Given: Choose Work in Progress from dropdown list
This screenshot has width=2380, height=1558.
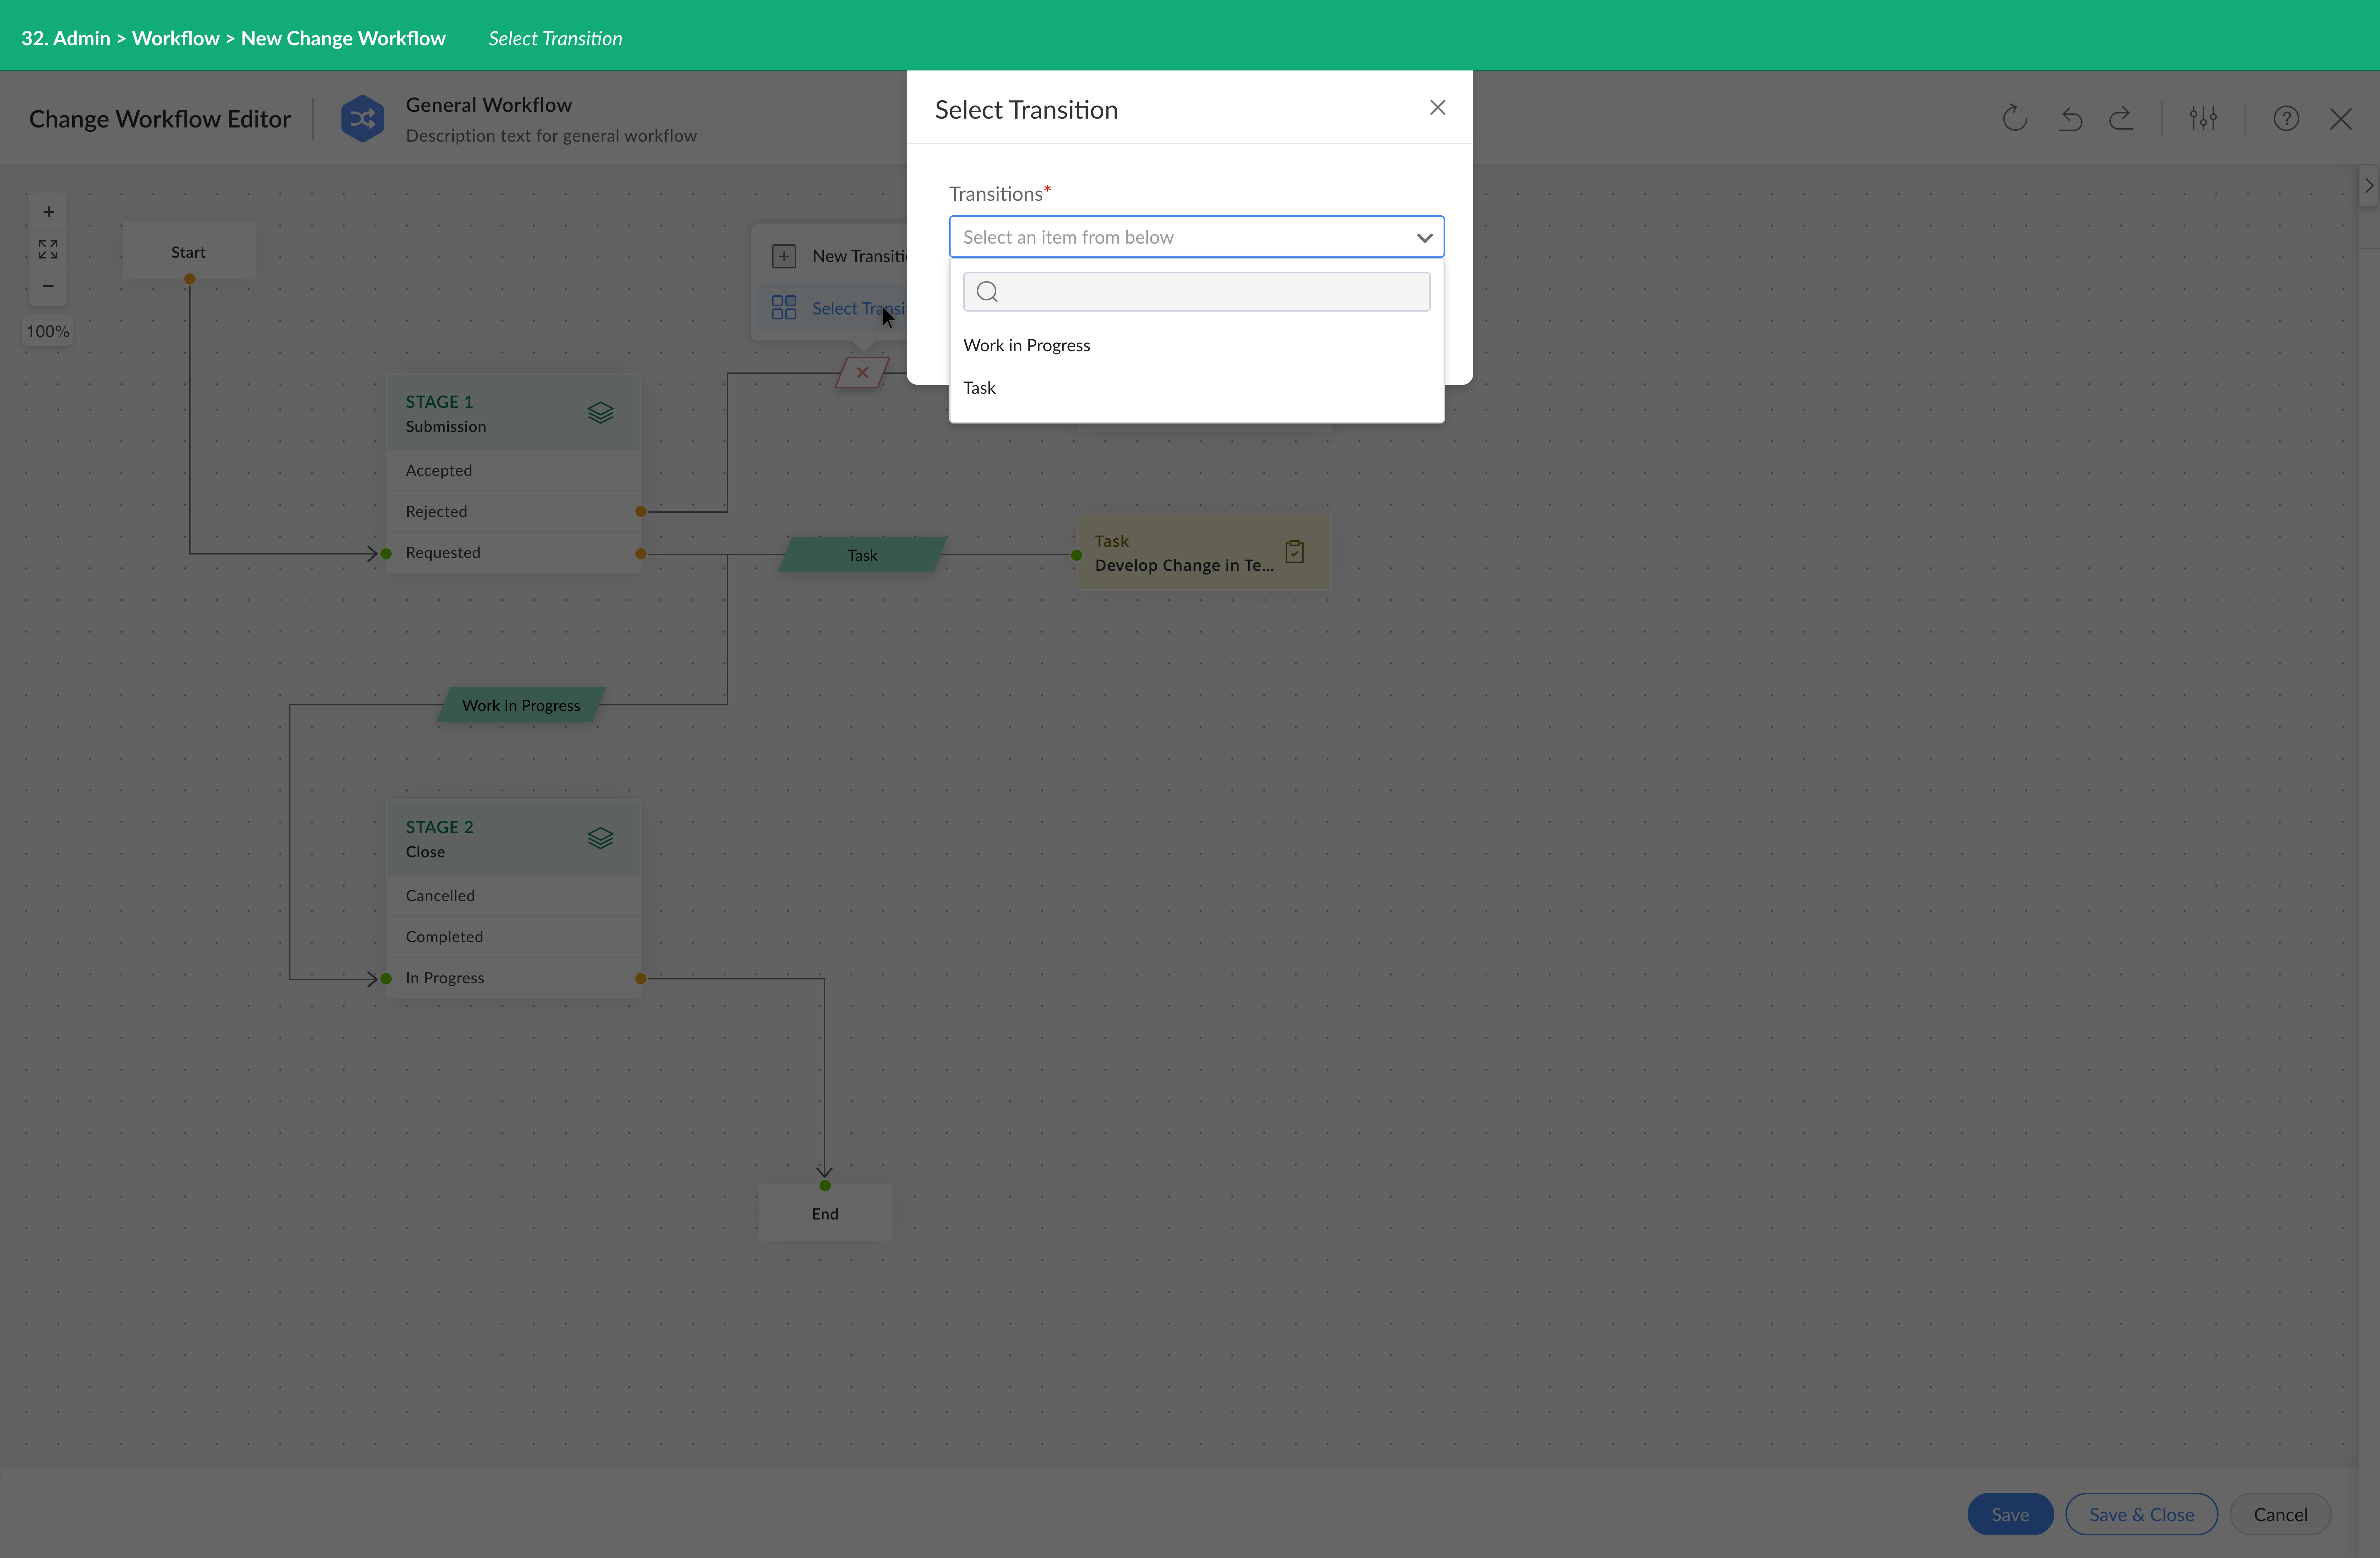Looking at the screenshot, I should click(x=1027, y=345).
